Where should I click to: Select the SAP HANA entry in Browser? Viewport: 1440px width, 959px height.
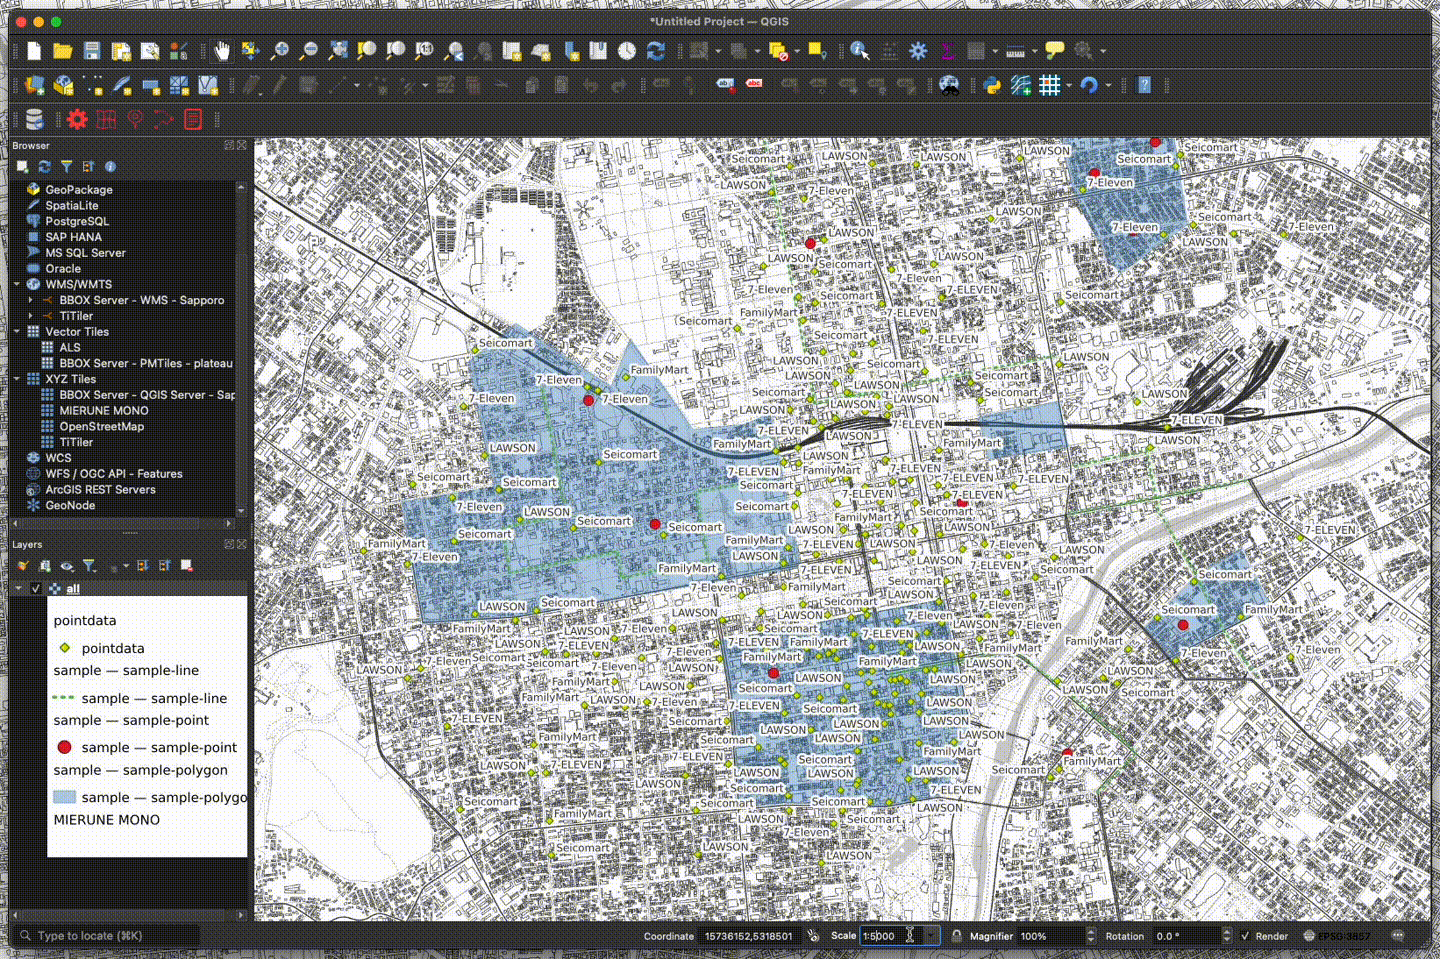[73, 237]
